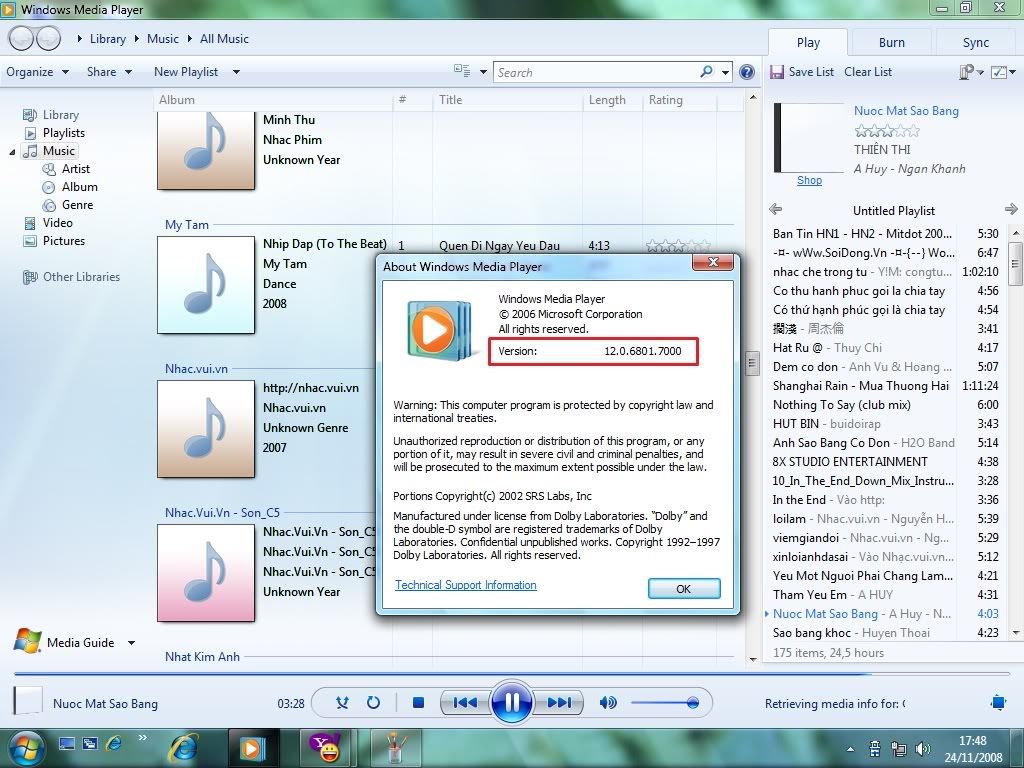
Task: Open the Organize menu
Action: (37, 72)
